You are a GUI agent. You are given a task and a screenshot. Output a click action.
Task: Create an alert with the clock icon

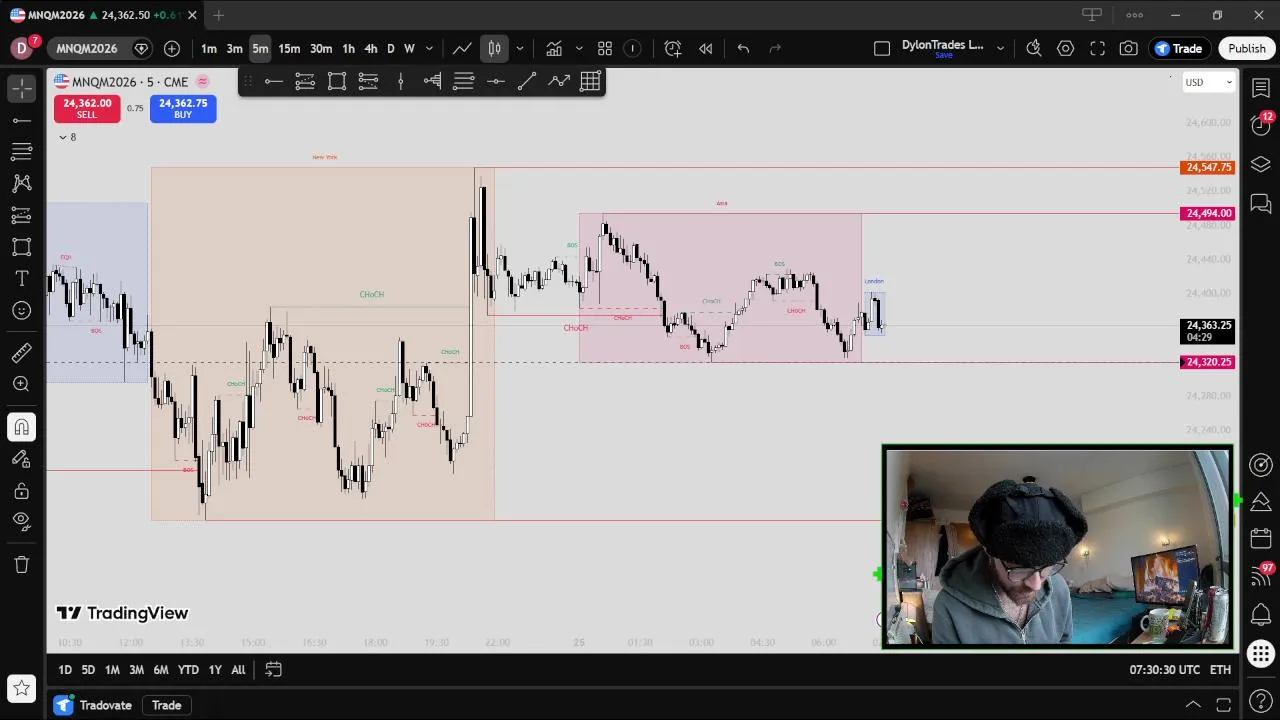(x=673, y=48)
